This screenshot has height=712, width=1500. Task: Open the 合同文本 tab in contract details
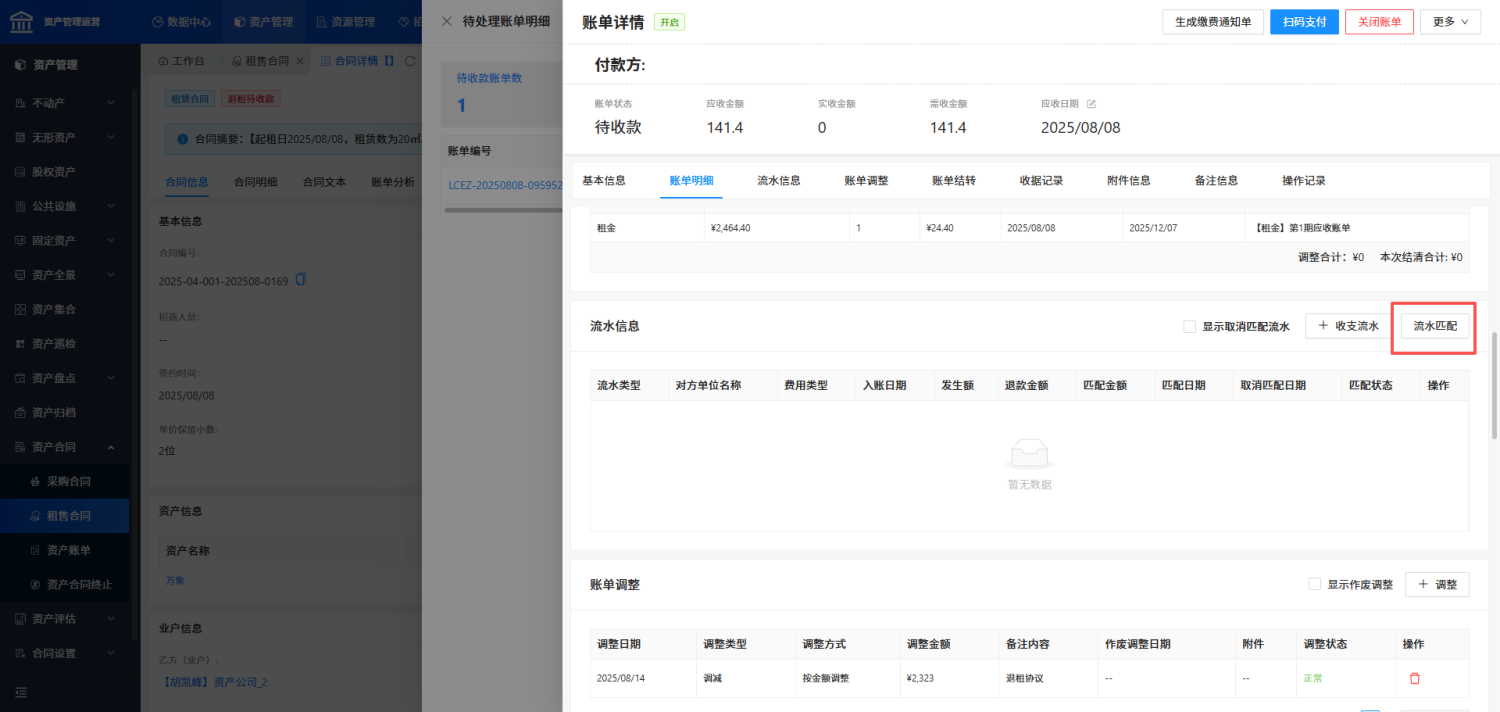[x=324, y=182]
